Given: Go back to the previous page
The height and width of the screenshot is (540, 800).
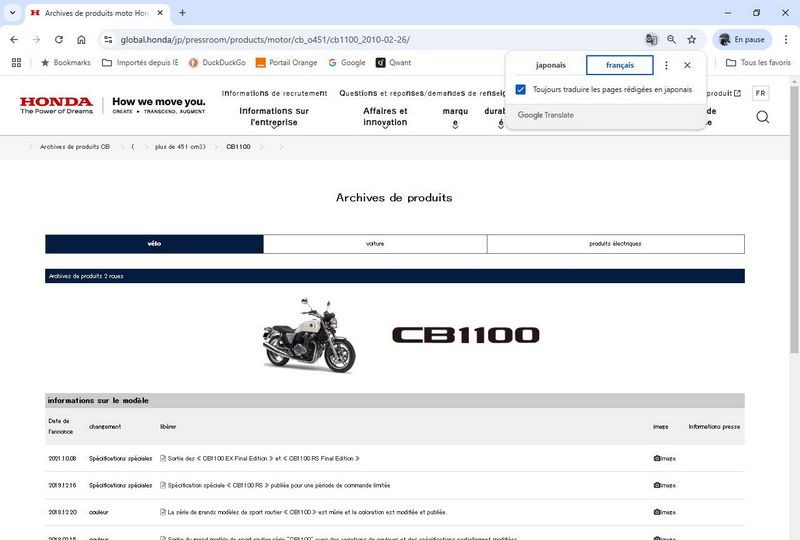Looking at the screenshot, I should click(14, 39).
